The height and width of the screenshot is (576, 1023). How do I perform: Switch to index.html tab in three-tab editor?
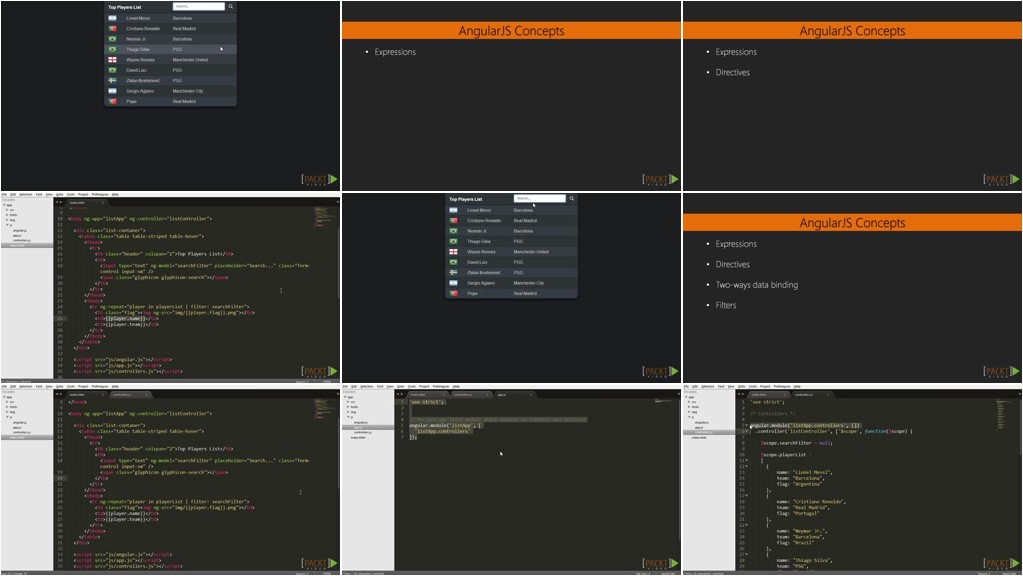click(x=426, y=395)
